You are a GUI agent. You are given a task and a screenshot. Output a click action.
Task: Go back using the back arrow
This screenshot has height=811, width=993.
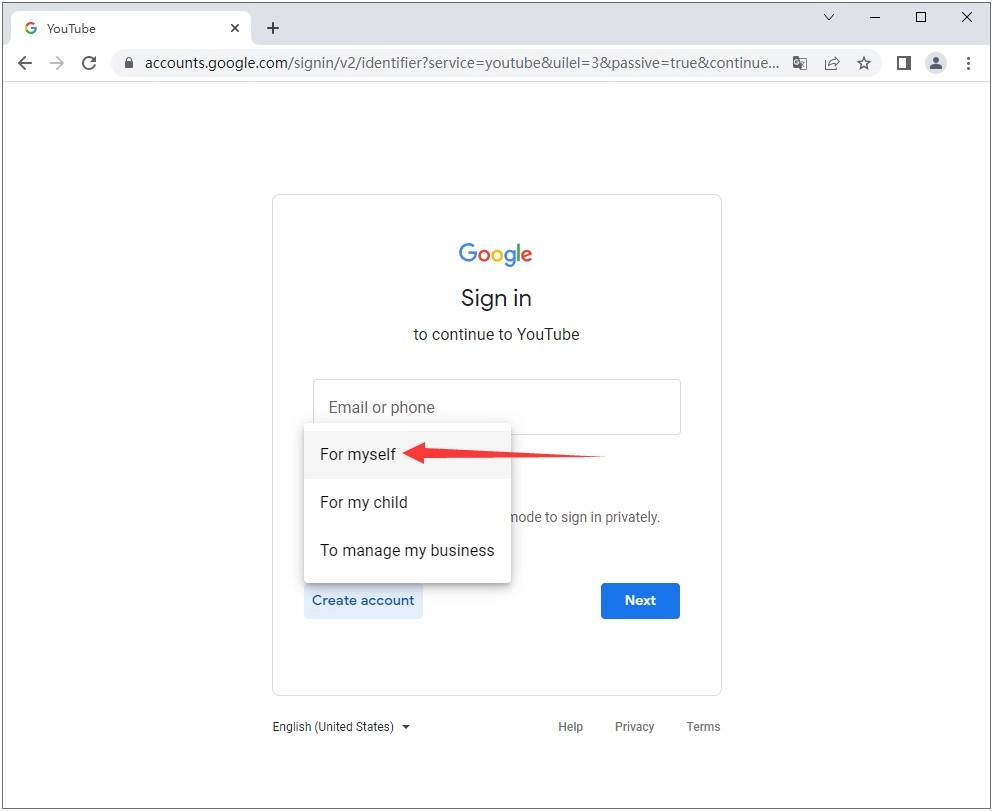25,62
